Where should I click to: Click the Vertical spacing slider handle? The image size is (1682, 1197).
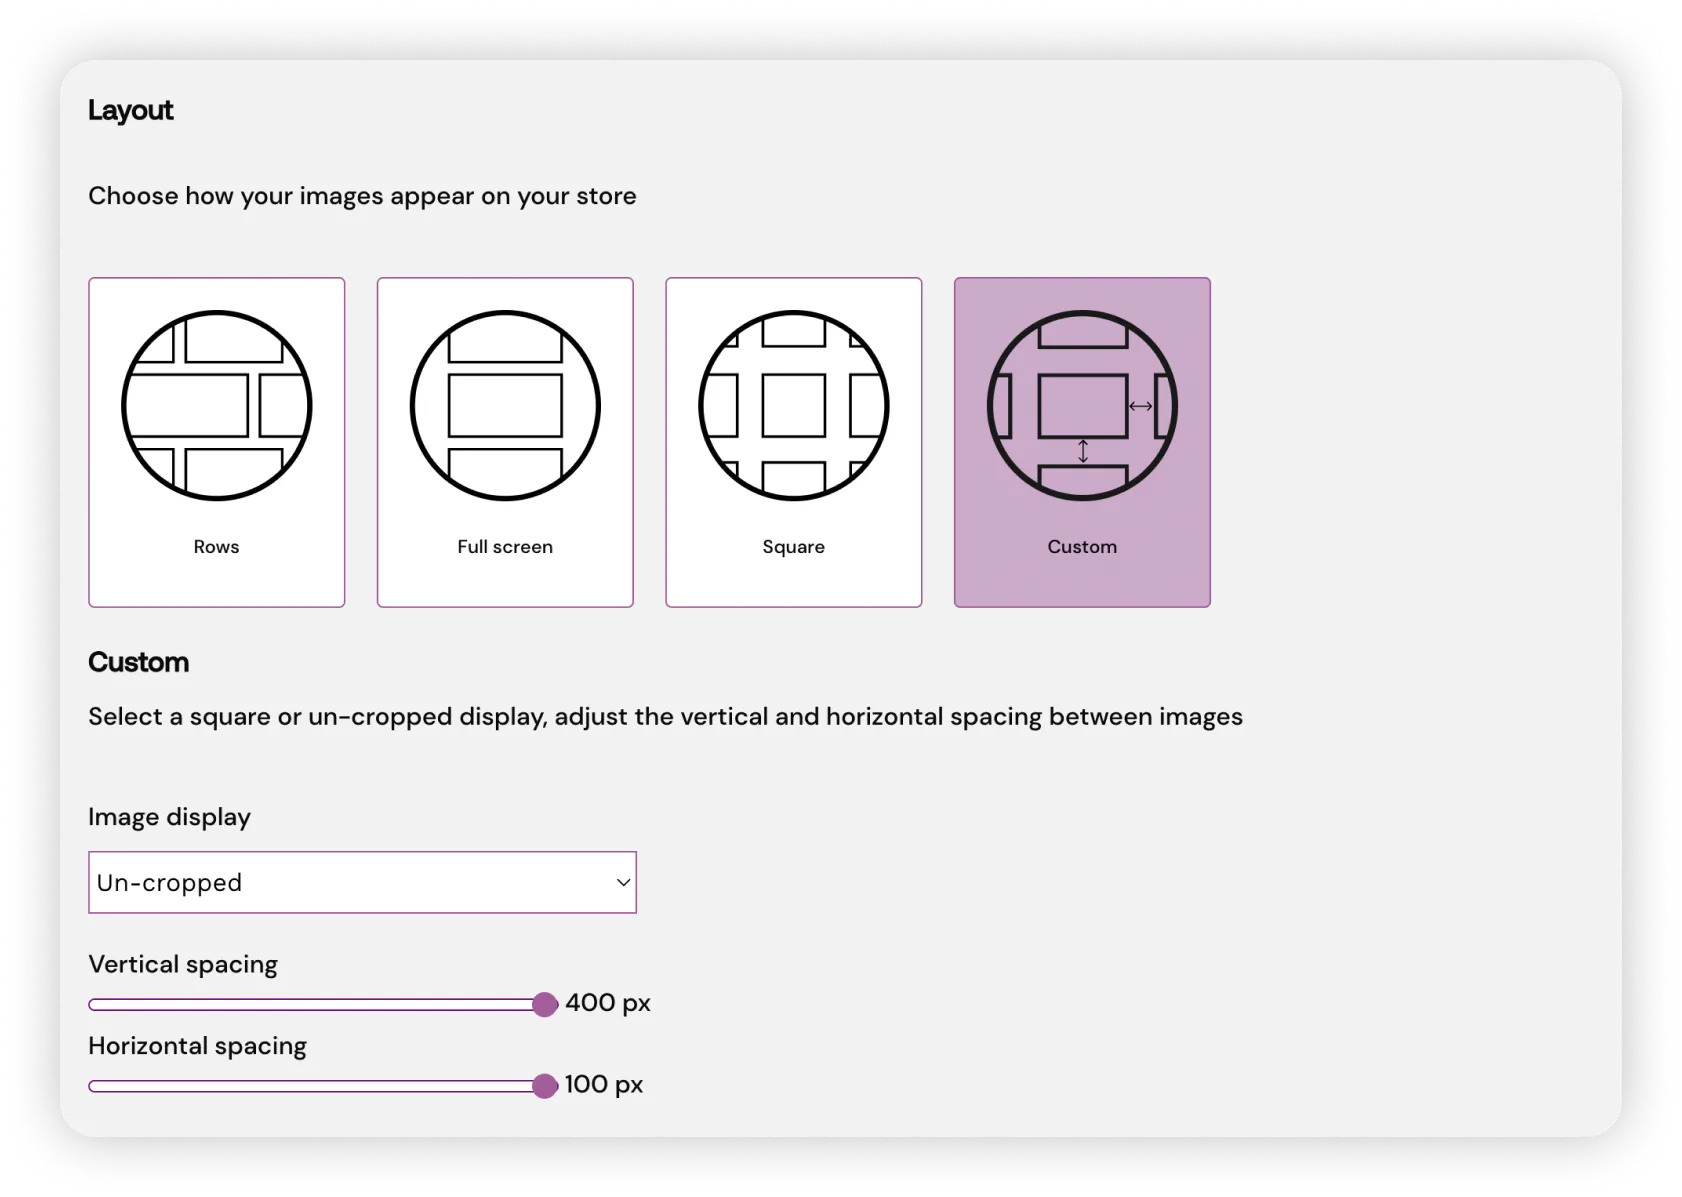tap(545, 1004)
